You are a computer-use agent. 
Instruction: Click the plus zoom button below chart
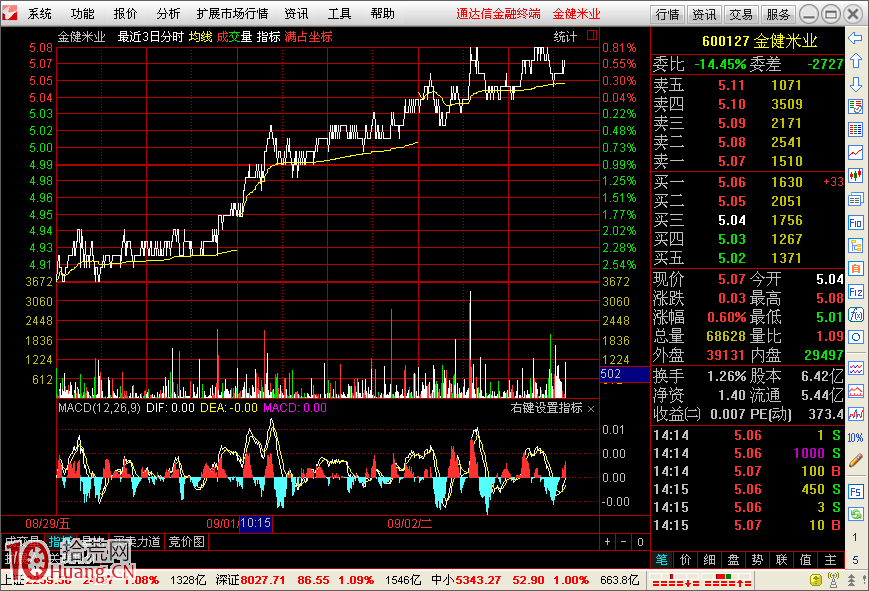click(607, 542)
